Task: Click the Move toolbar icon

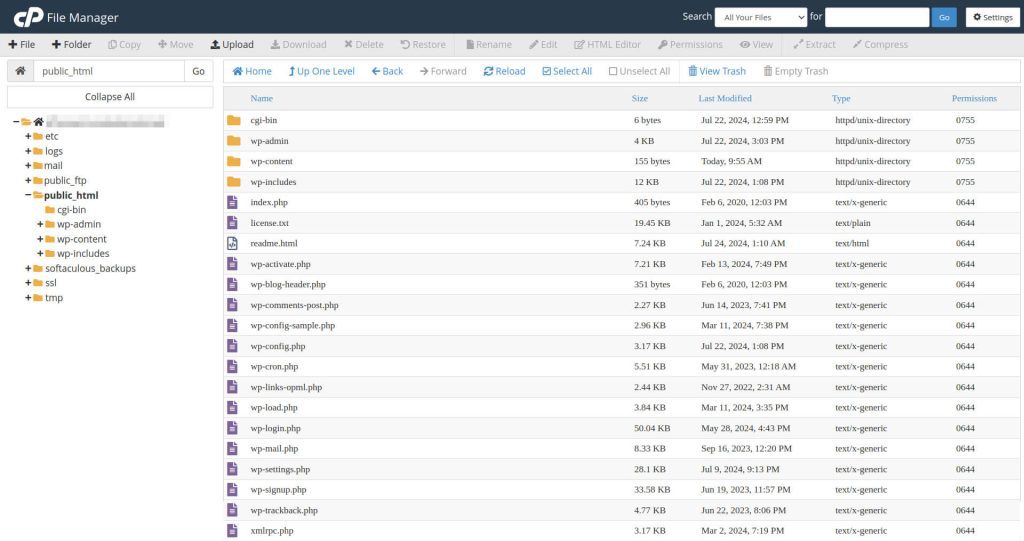Action: click(162, 44)
